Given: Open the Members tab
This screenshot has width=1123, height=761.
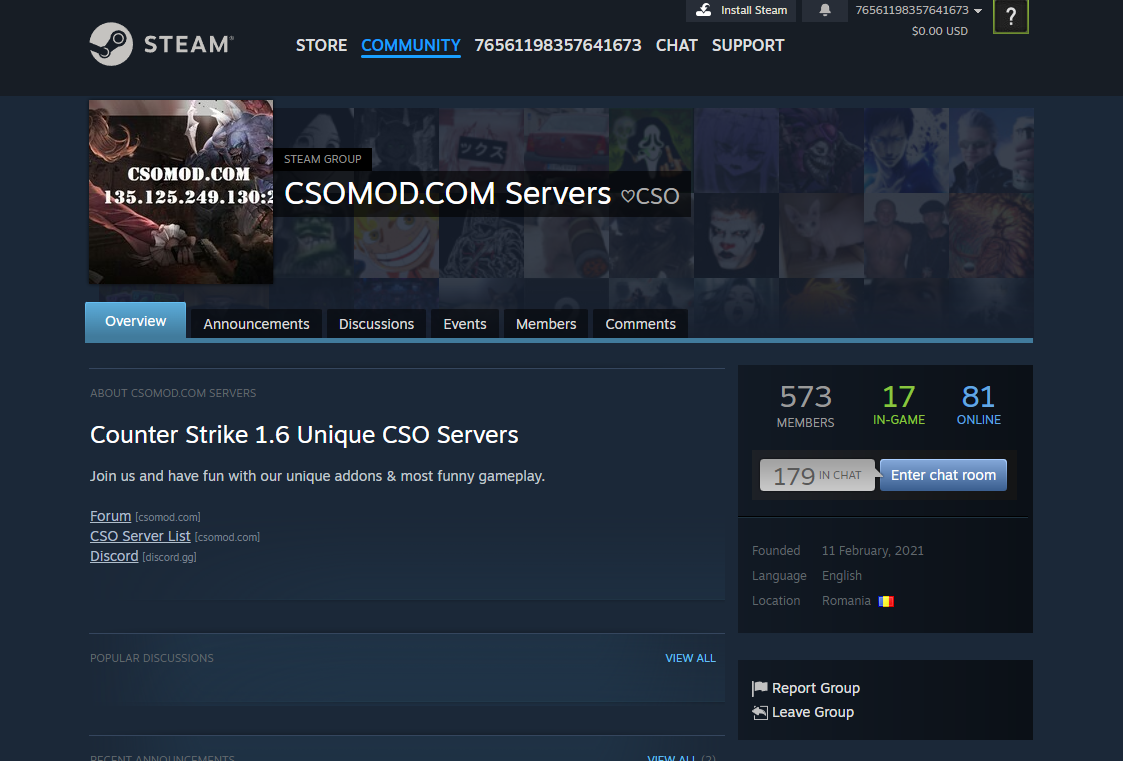Looking at the screenshot, I should 546,324.
